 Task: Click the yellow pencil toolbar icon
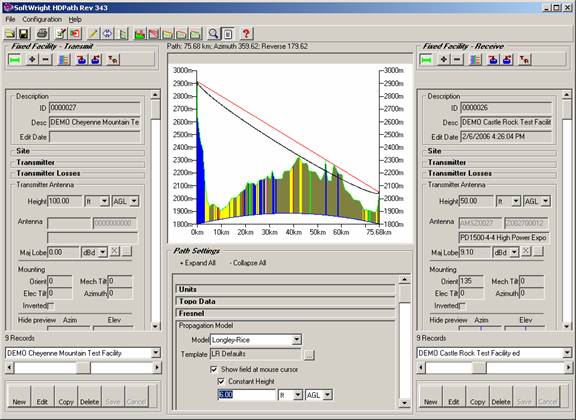click(x=93, y=34)
